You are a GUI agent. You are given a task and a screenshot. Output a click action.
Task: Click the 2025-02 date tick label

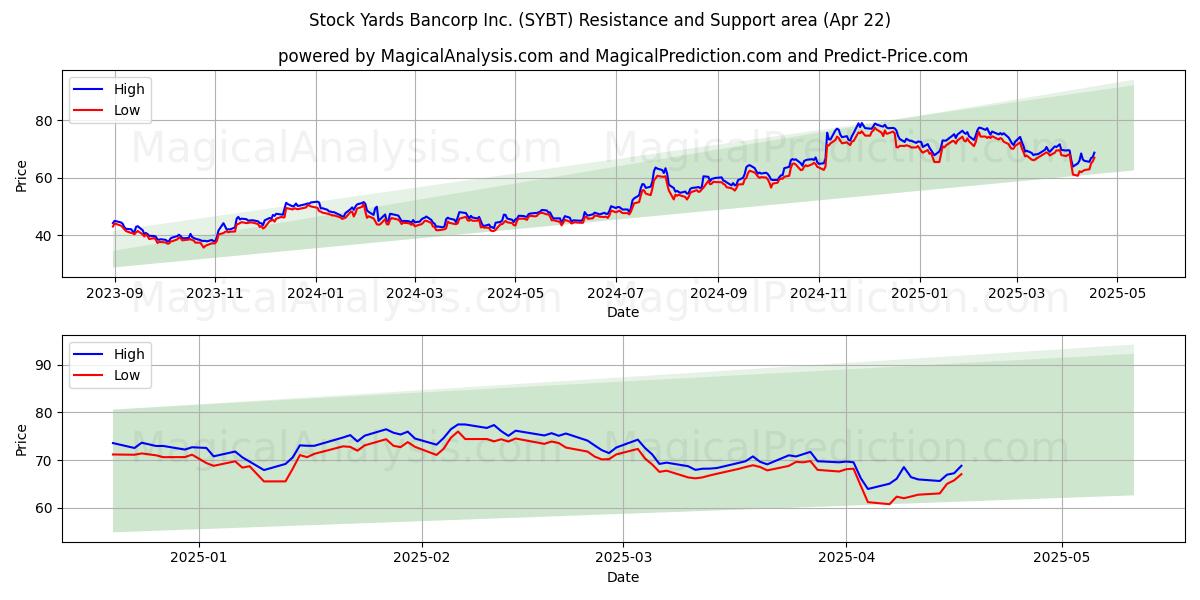(422, 558)
